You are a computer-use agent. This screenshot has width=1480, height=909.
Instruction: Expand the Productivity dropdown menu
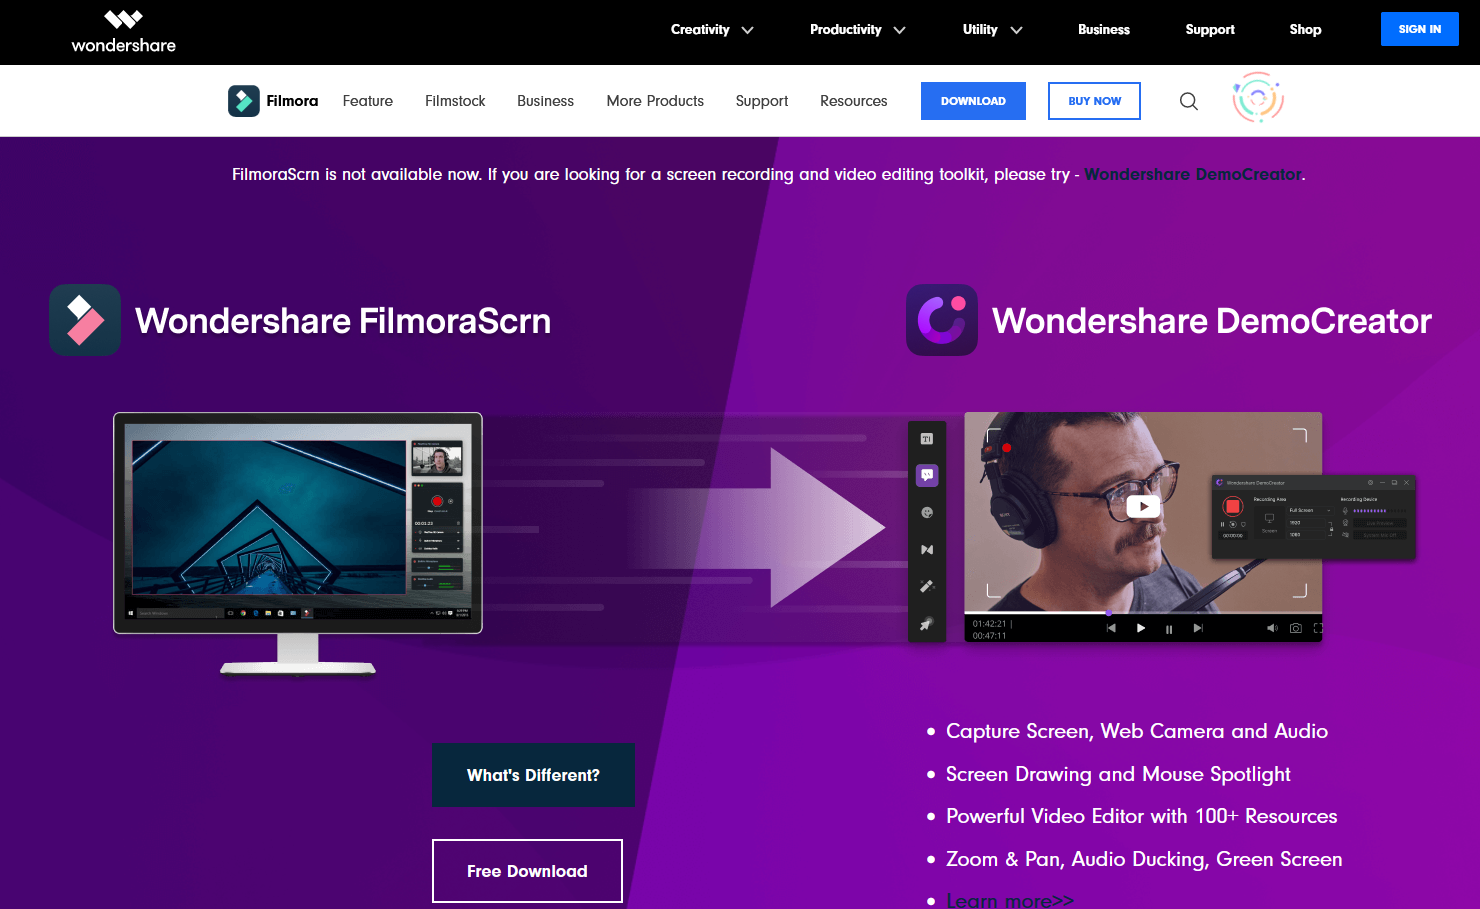[x=857, y=30]
